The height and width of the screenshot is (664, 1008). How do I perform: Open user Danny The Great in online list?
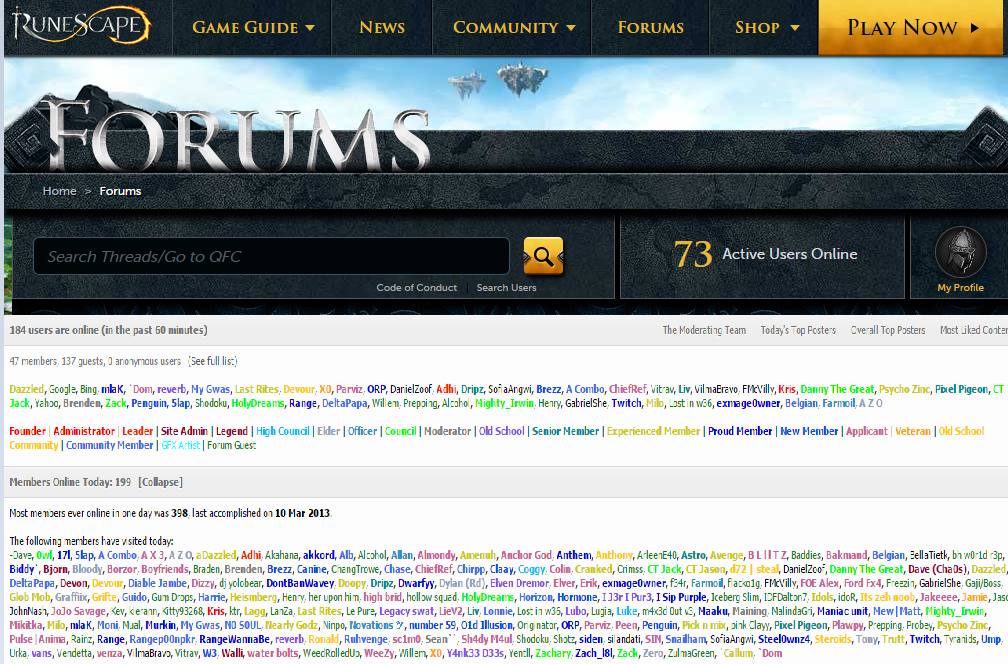point(837,390)
